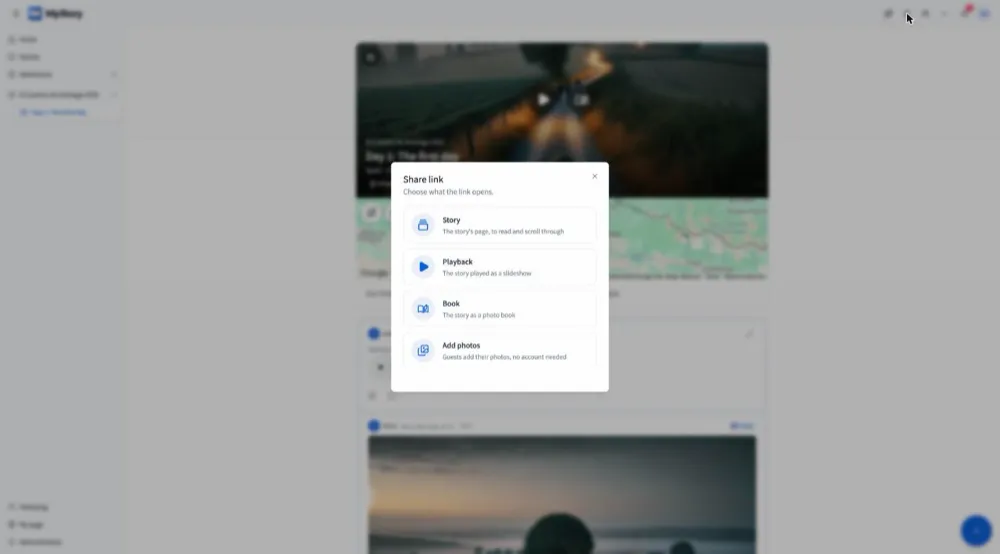Image resolution: width=1000 pixels, height=554 pixels.
Task: Choose the Add photos guest link
Action: coord(499,351)
